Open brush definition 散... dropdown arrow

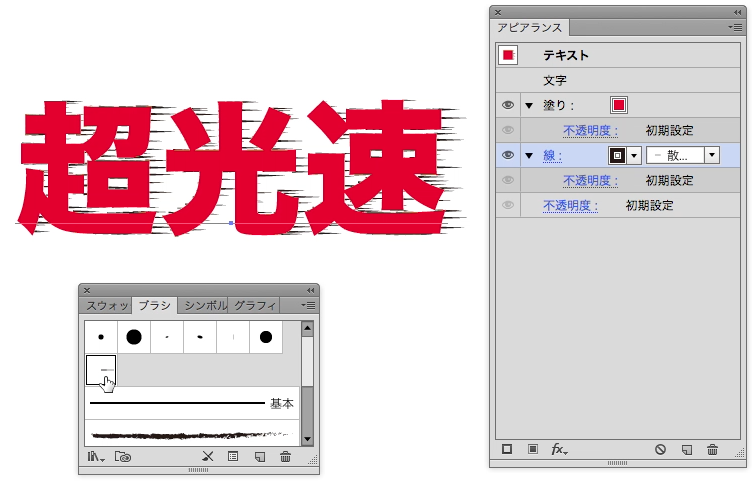(x=712, y=155)
